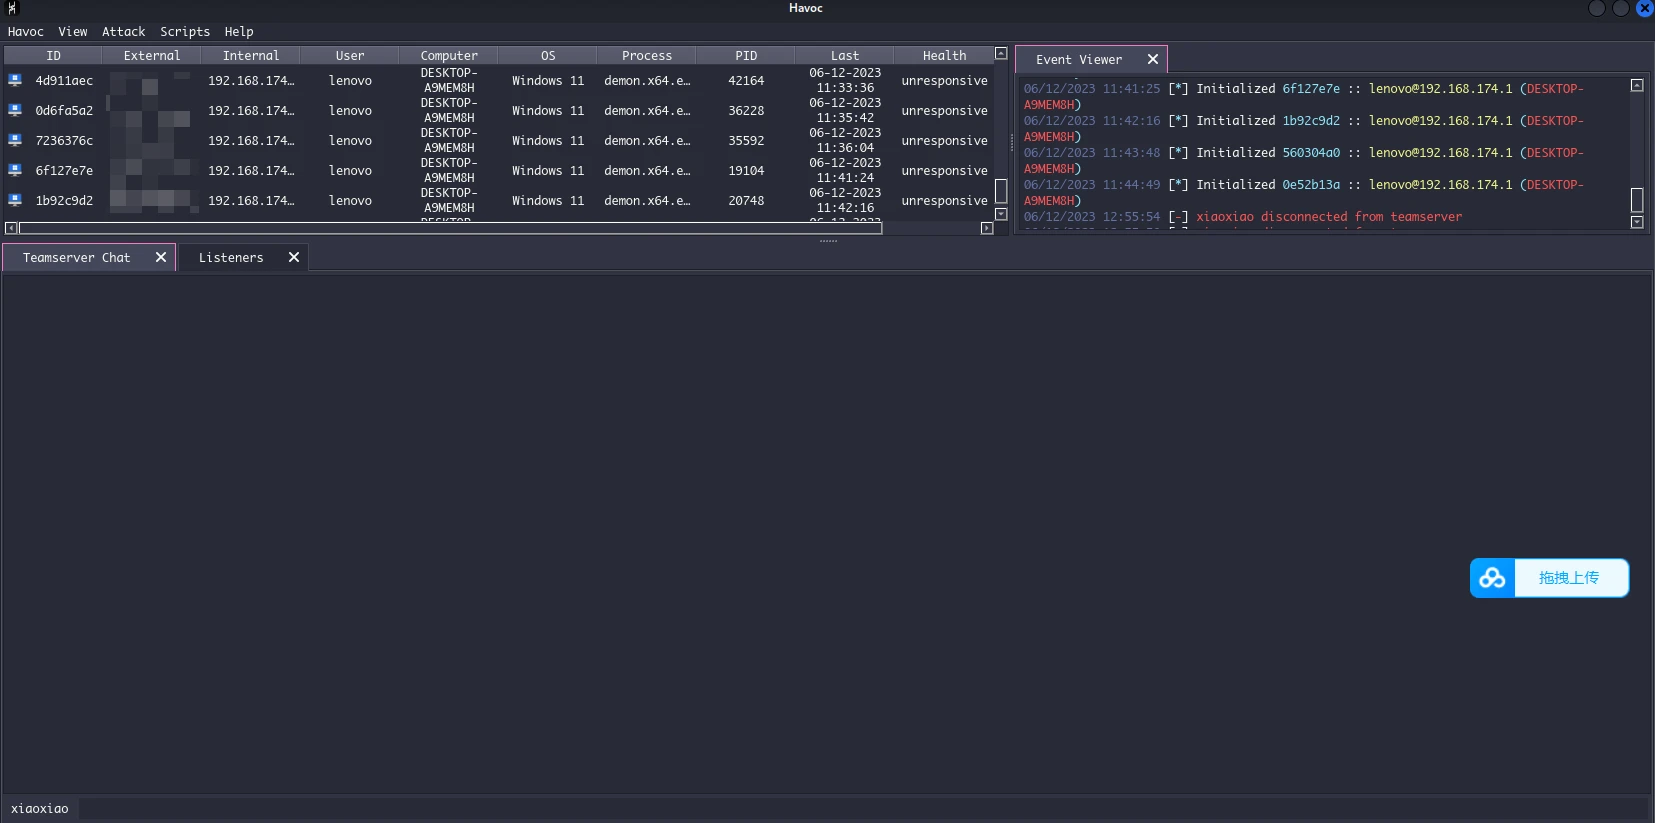The height and width of the screenshot is (823, 1655).
Task: Sort sessions by External column header
Action: tap(152, 56)
